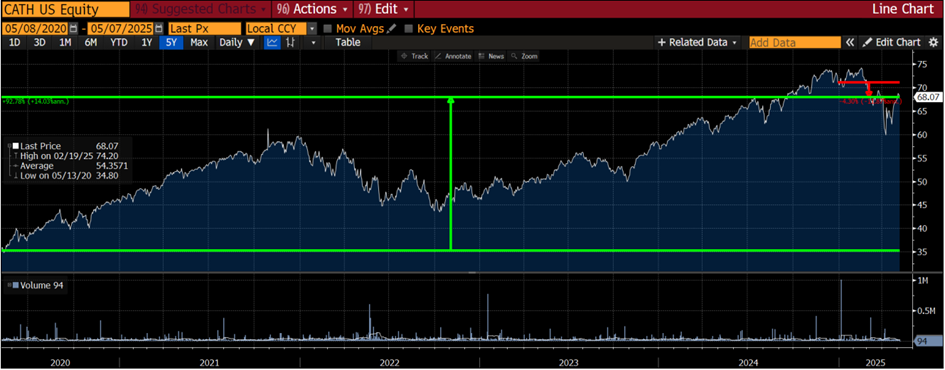Viewport: 945px width, 370px height.
Task: Open the Daily periodicity dropdown
Action: click(237, 42)
